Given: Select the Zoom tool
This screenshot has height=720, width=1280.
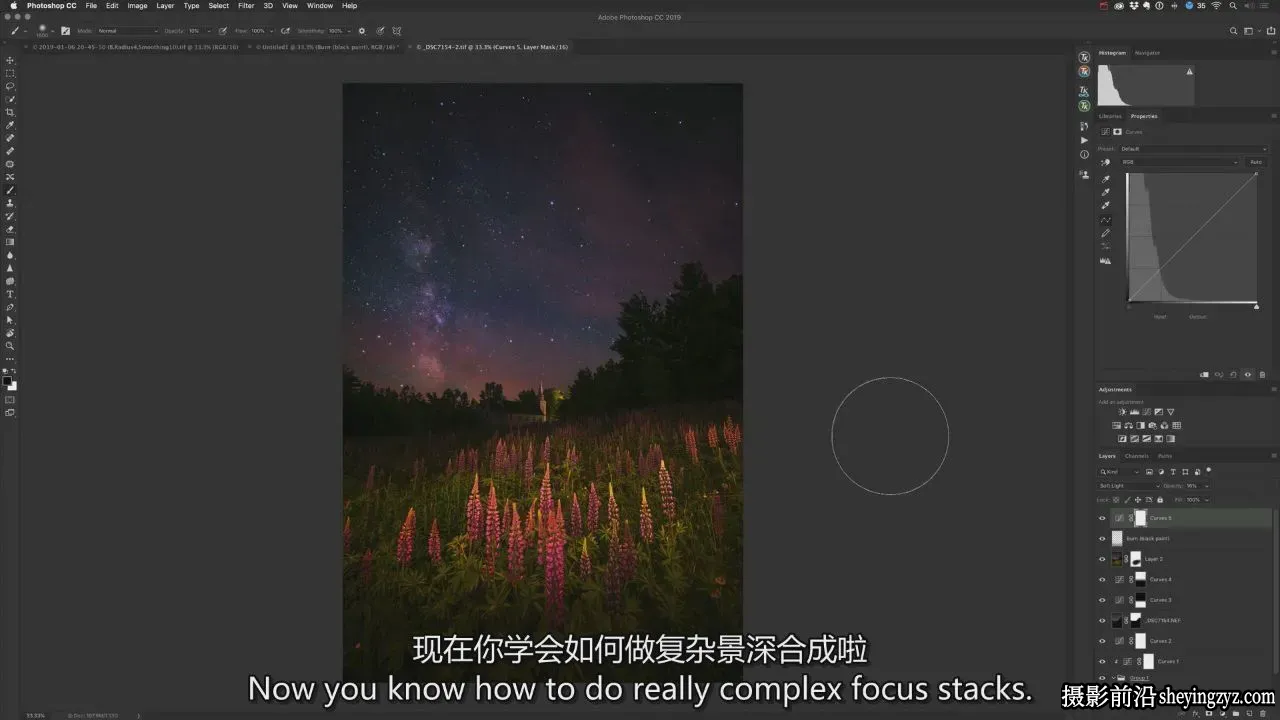Looking at the screenshot, I should point(10,346).
